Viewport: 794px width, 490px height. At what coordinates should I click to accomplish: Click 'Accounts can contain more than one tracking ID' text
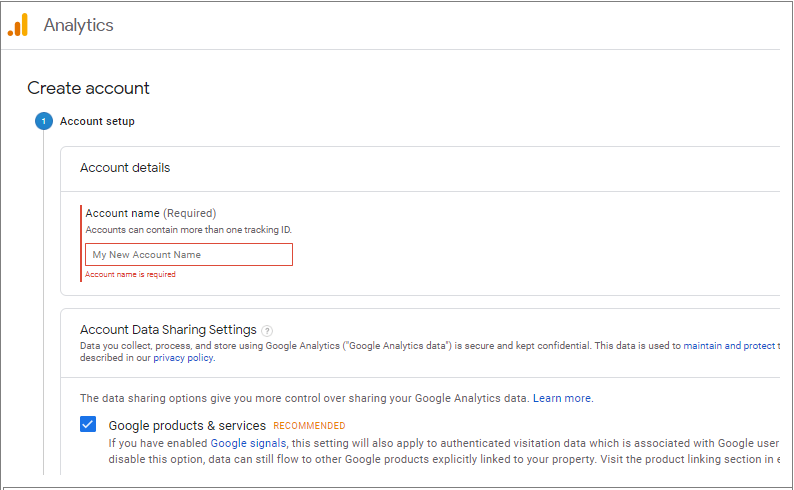coord(188,229)
